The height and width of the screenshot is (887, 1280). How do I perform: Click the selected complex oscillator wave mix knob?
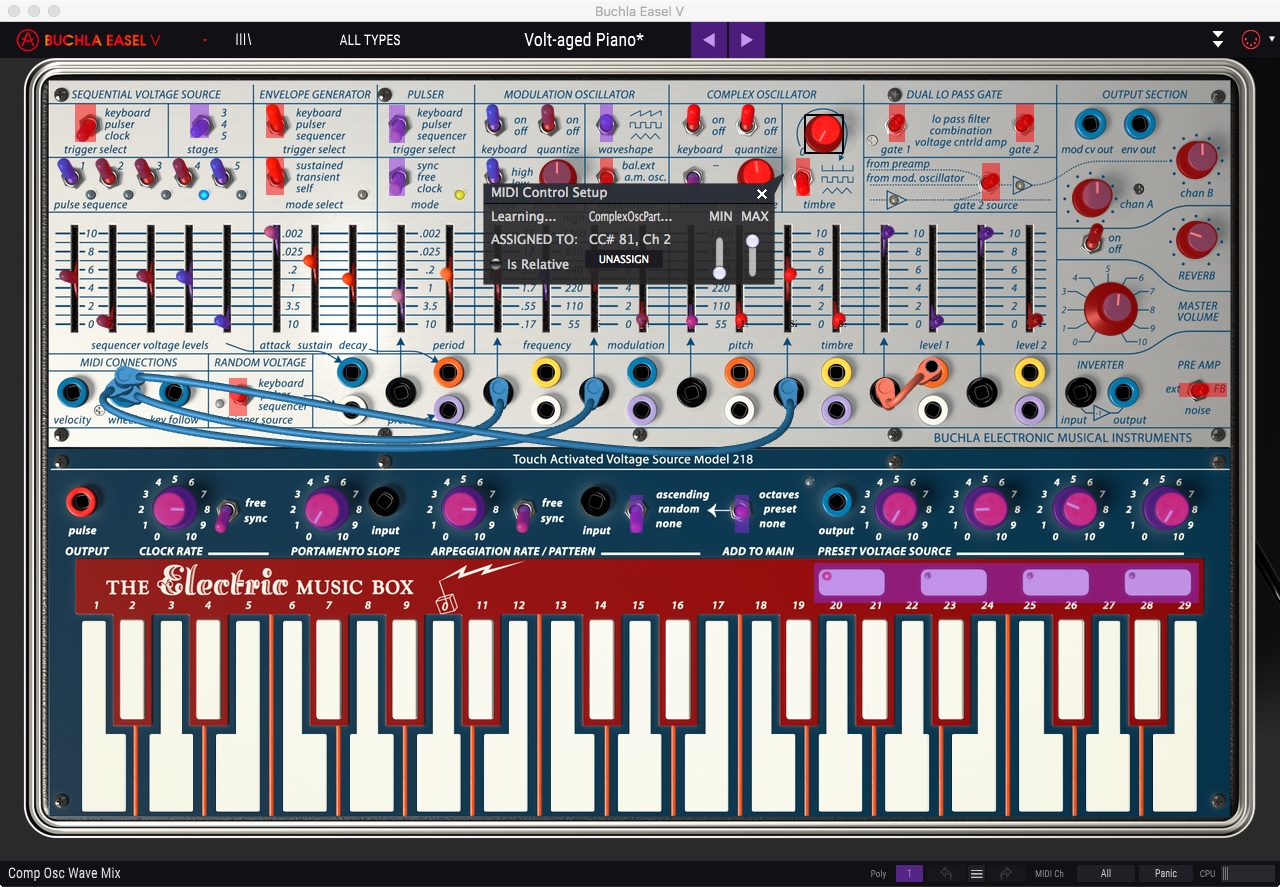pos(824,132)
